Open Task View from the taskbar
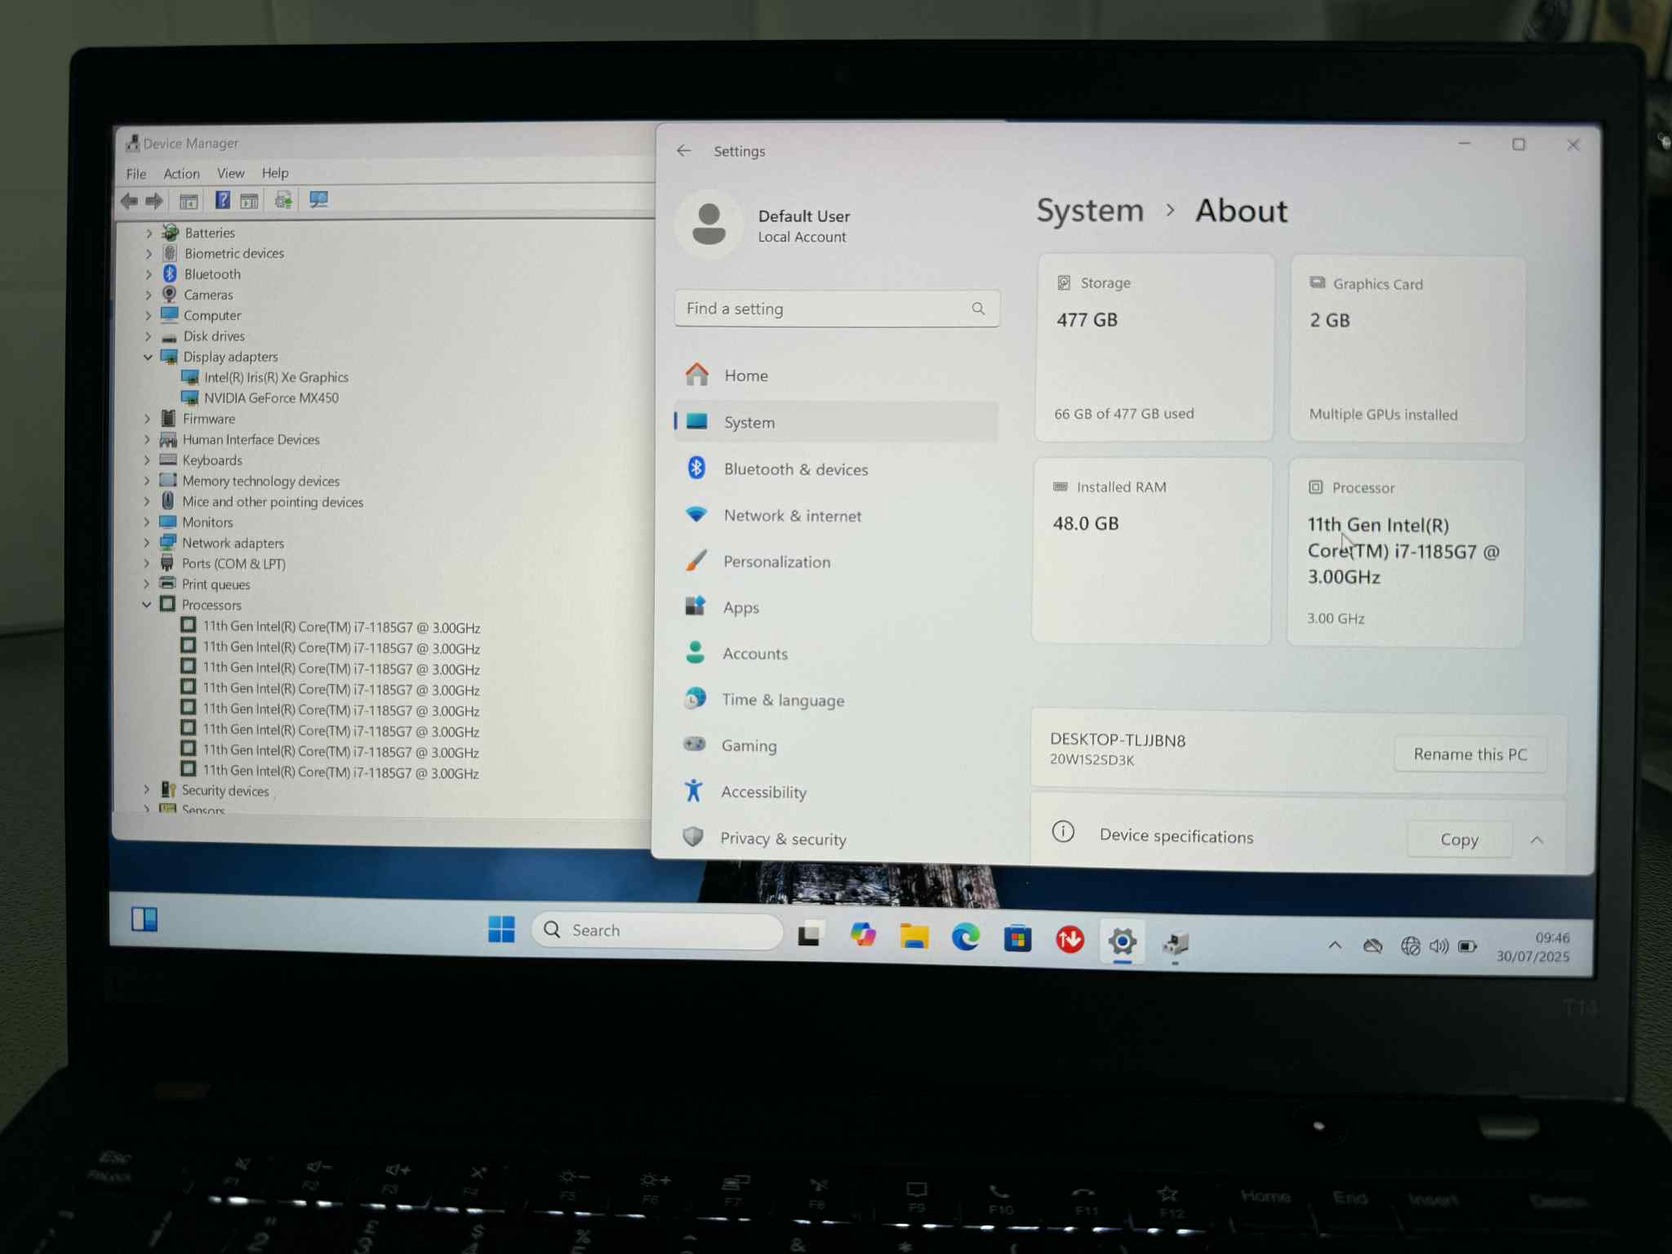 [809, 934]
